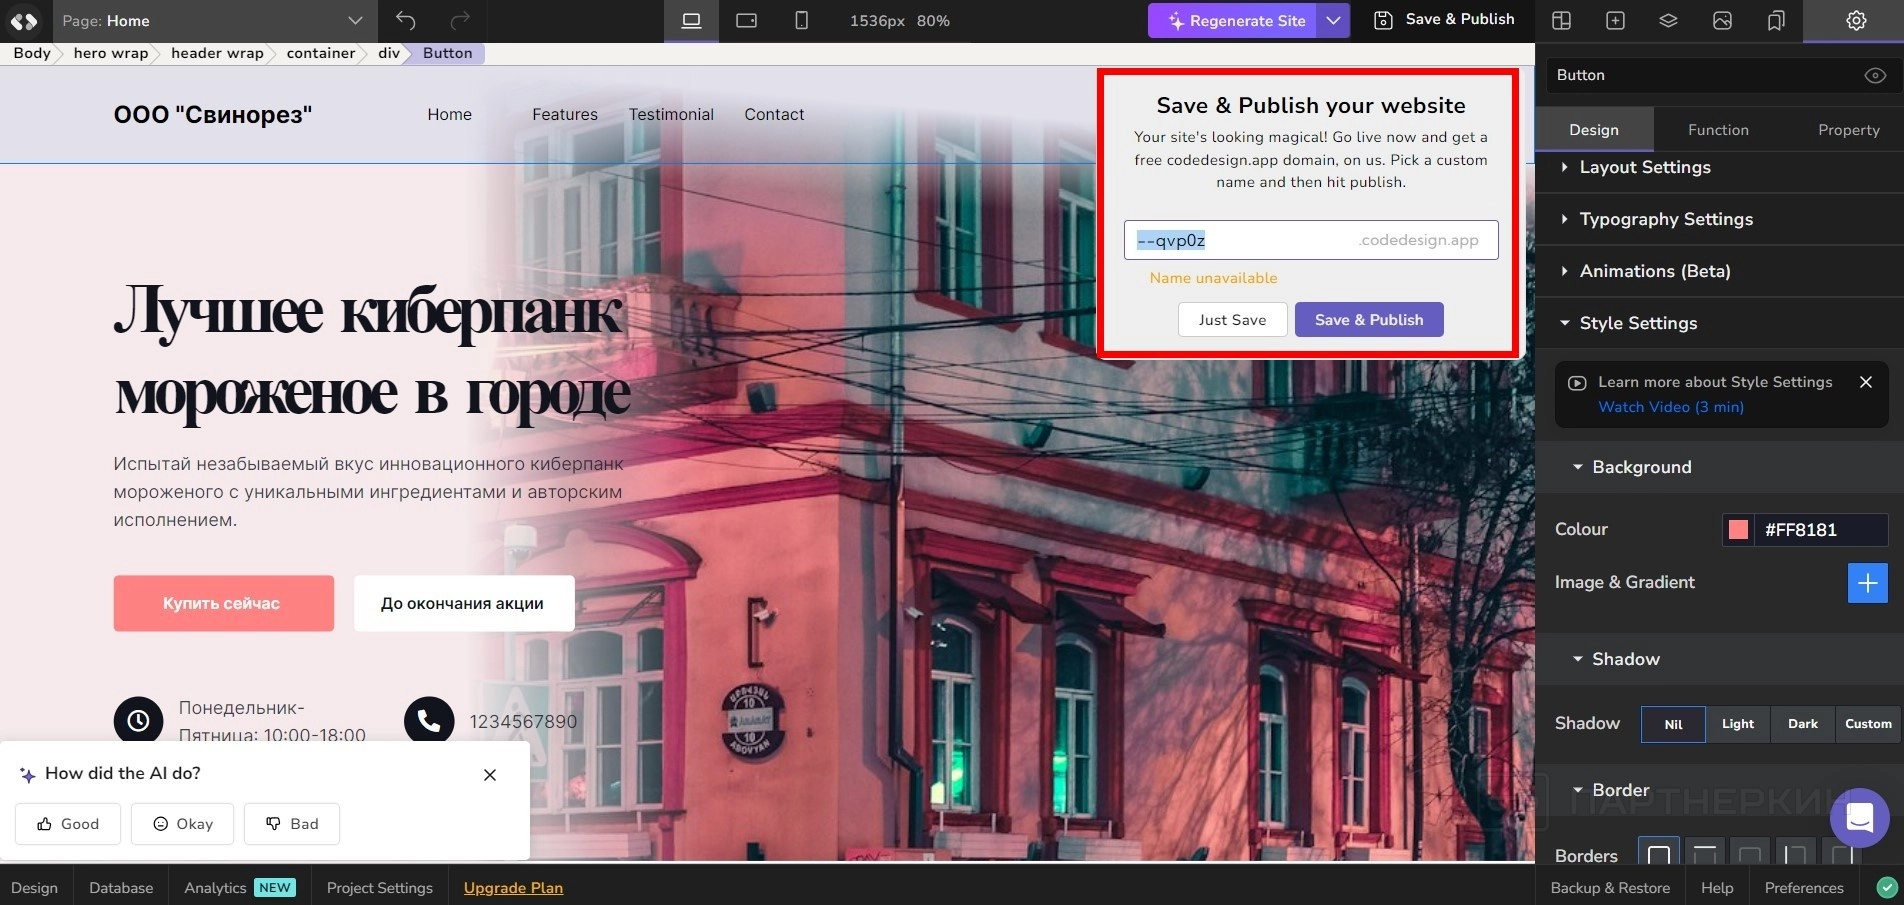The width and height of the screenshot is (1904, 905).
Task: Toggle Button element visibility eye
Action: click(x=1875, y=75)
